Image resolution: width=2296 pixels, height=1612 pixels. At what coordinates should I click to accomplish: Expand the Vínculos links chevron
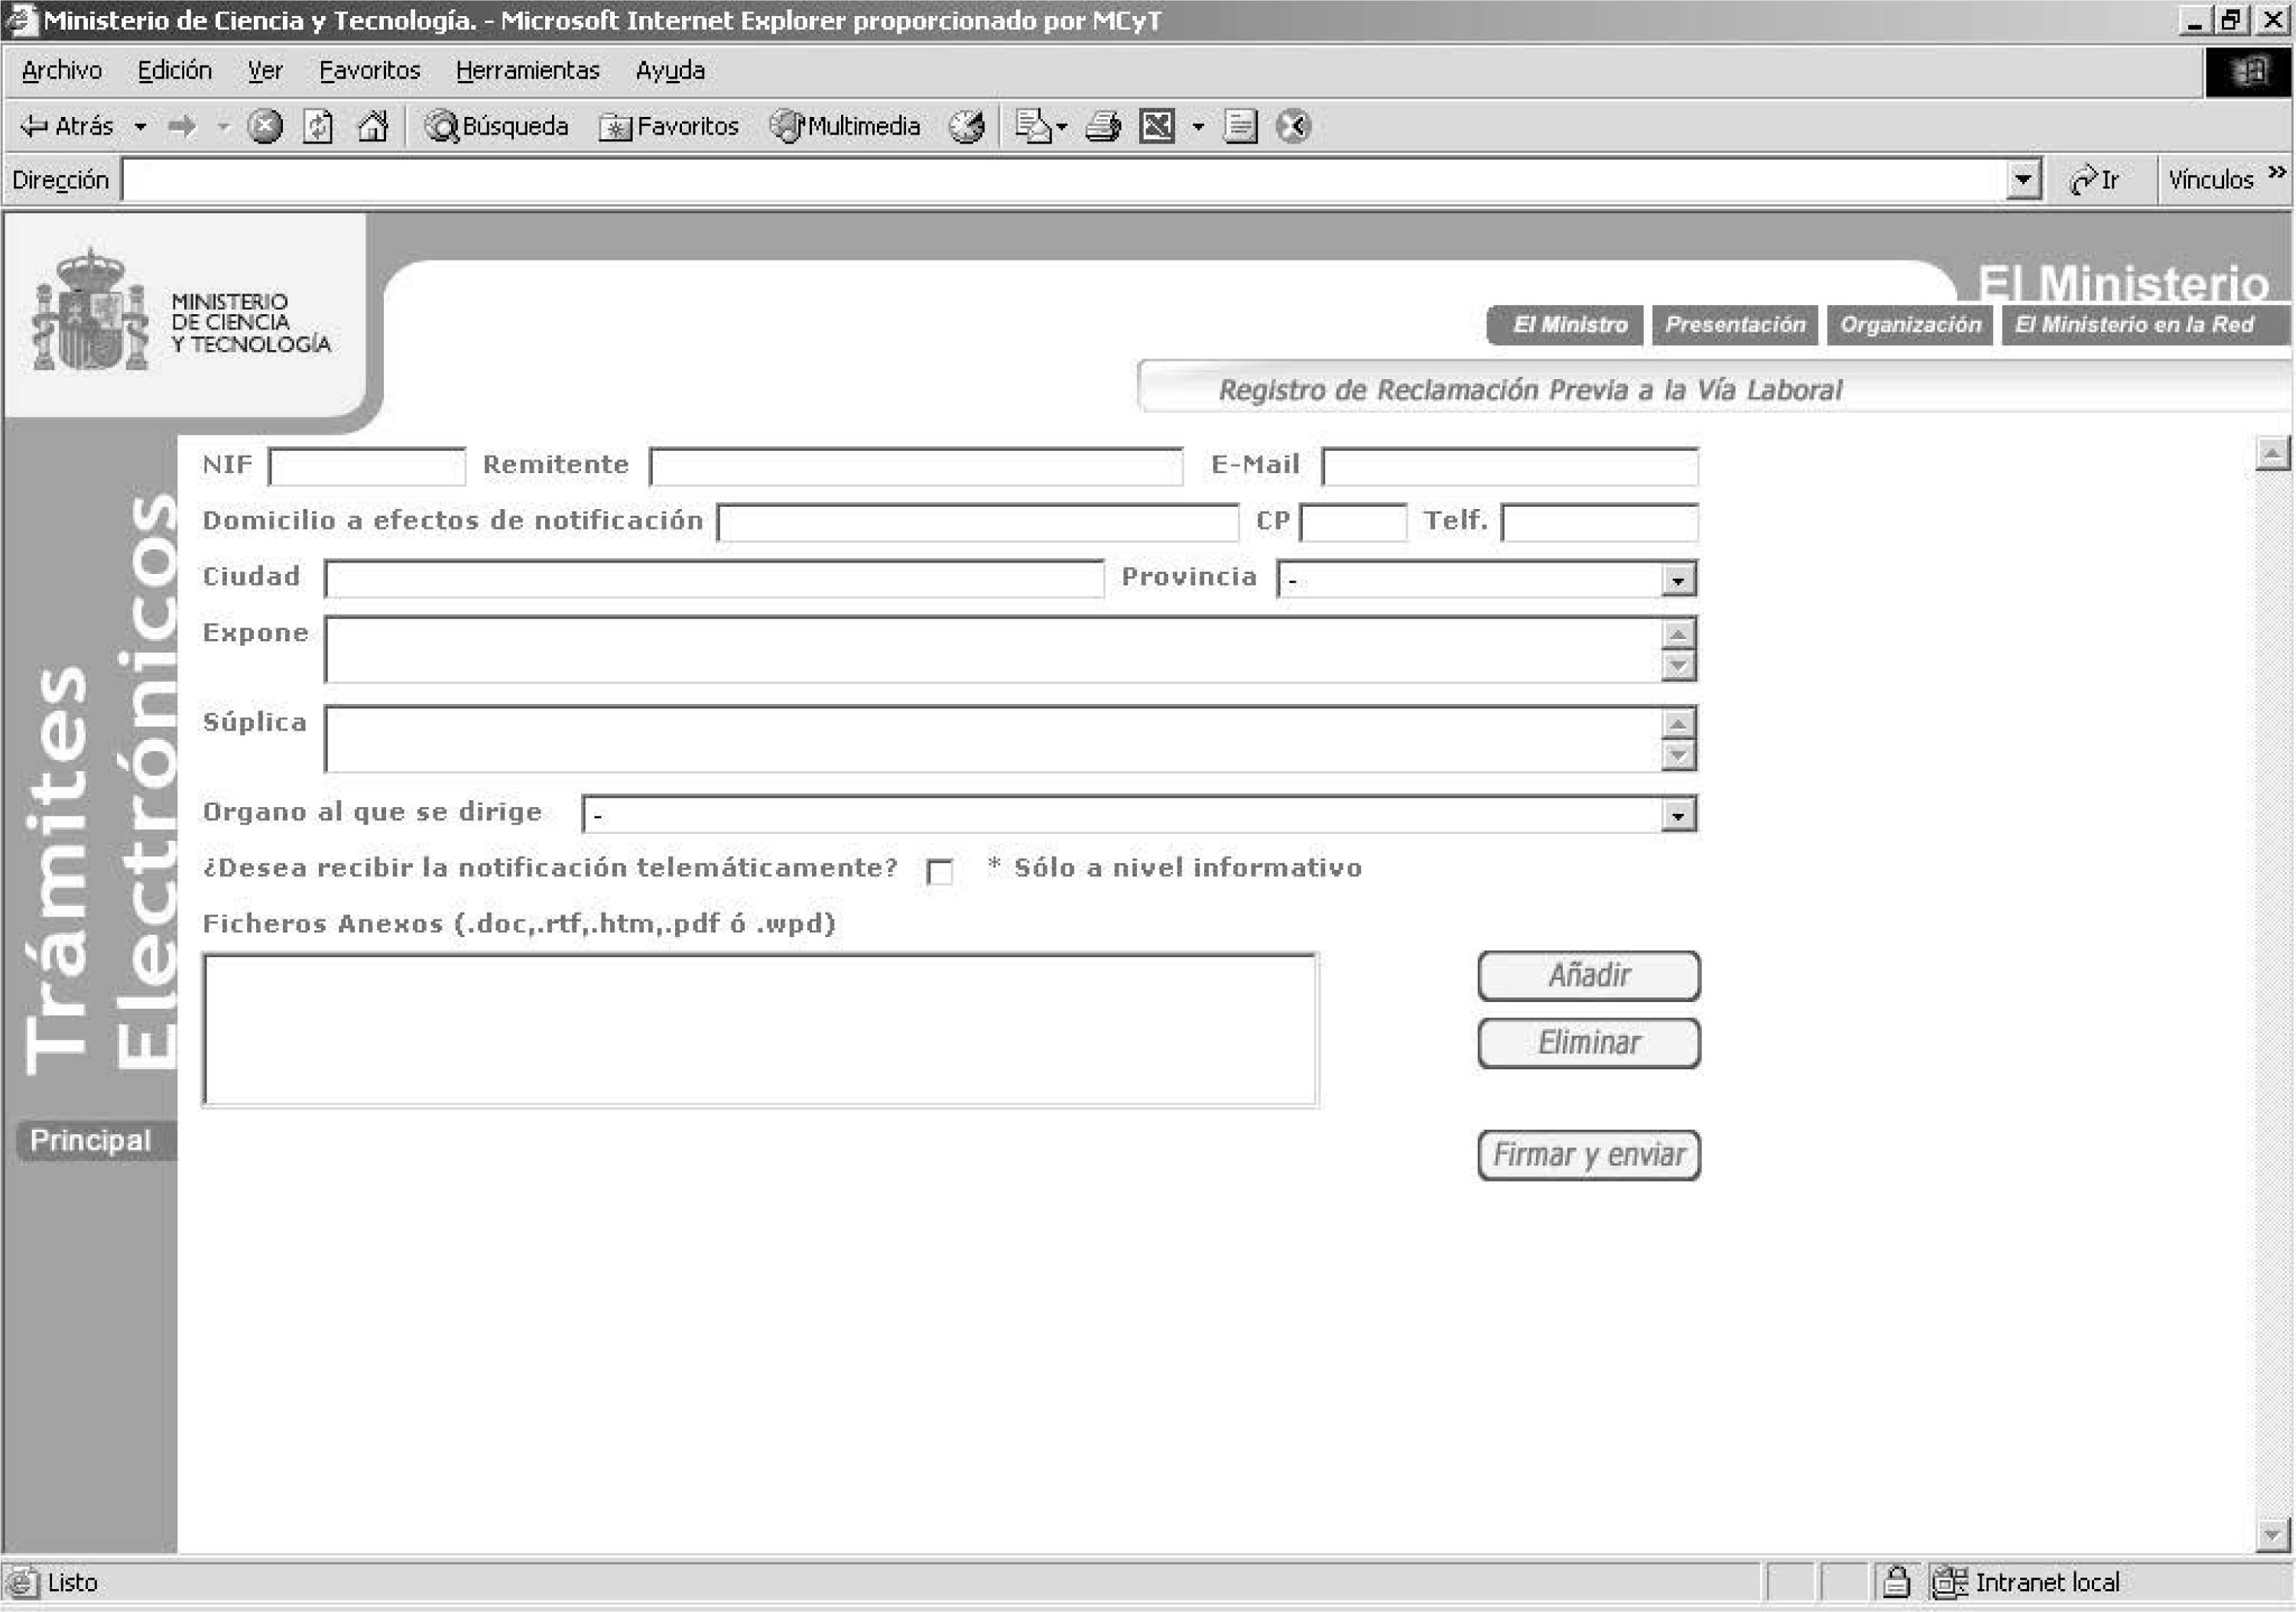2277,173
